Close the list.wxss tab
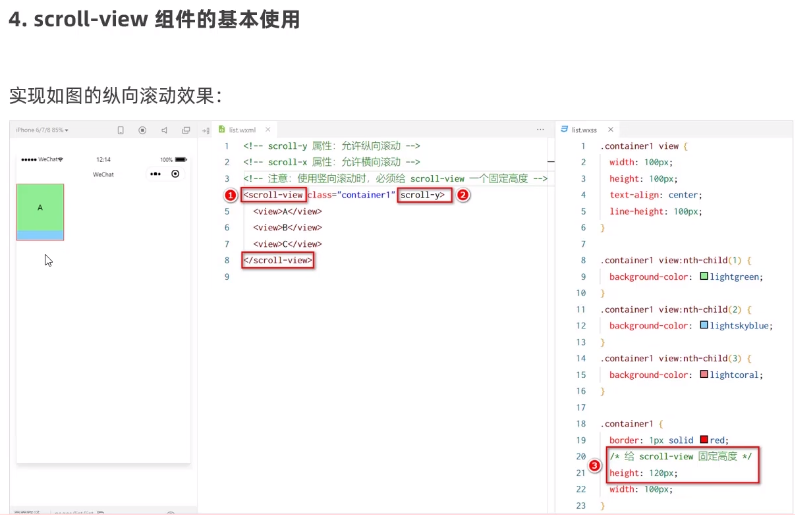This screenshot has height=515, width=795. [610, 130]
